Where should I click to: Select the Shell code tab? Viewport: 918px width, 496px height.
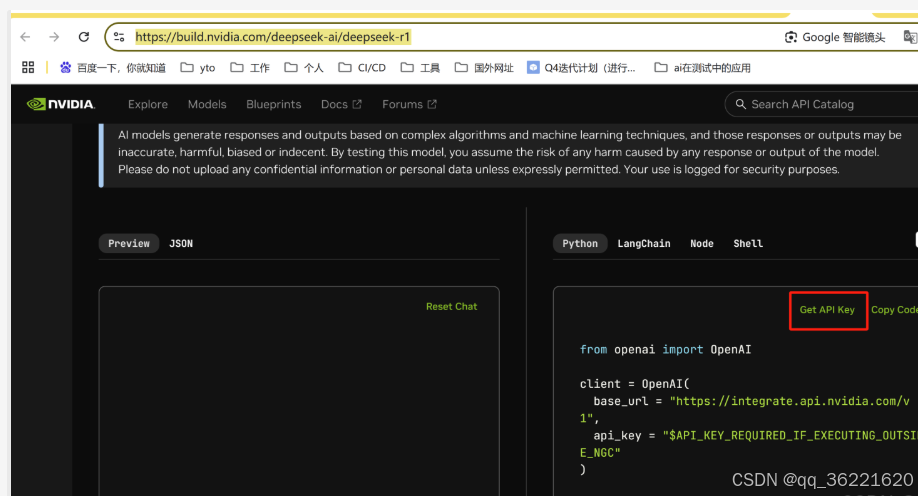tap(748, 244)
